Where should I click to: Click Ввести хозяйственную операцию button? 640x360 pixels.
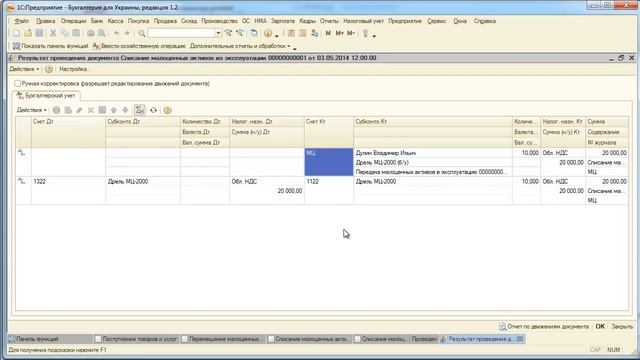click(139, 46)
